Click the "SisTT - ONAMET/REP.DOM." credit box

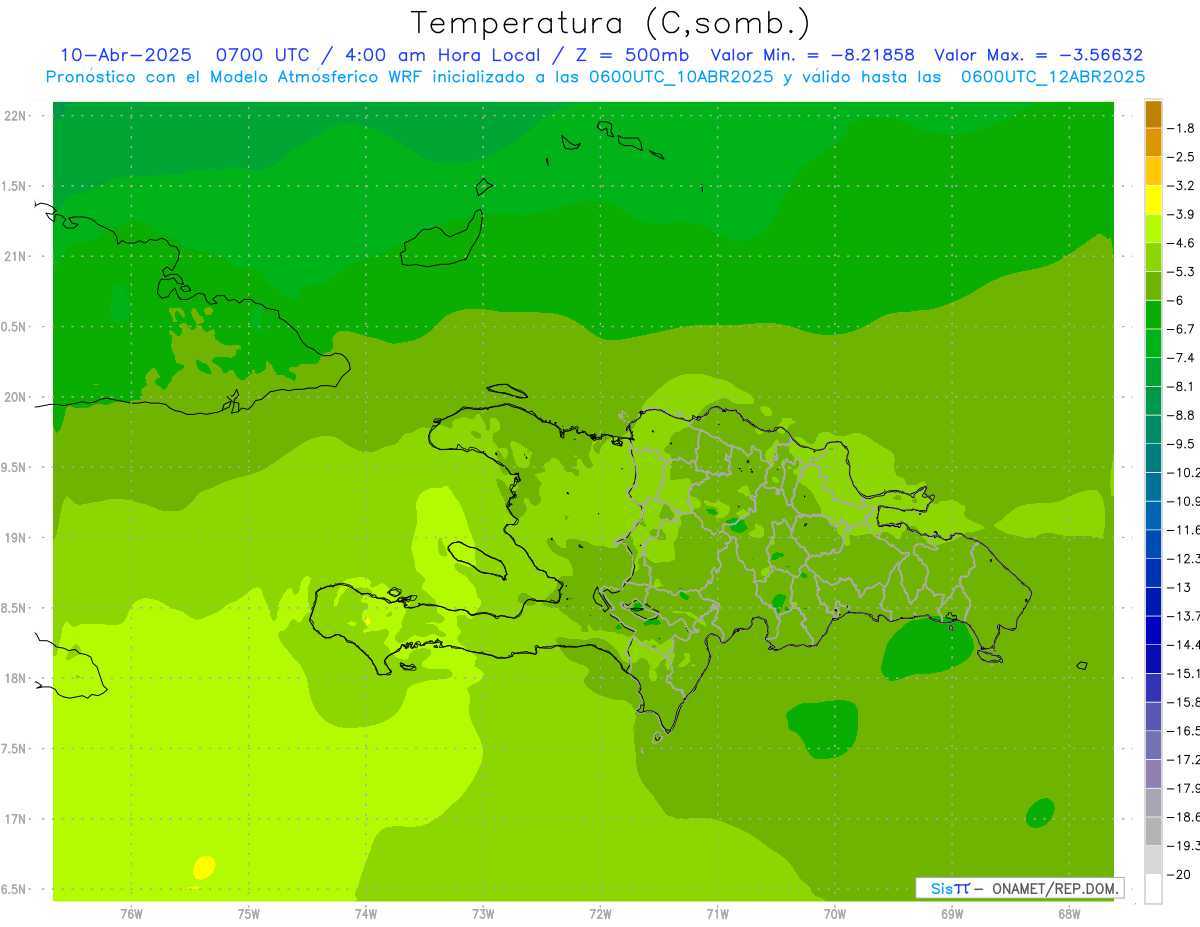click(x=1019, y=888)
